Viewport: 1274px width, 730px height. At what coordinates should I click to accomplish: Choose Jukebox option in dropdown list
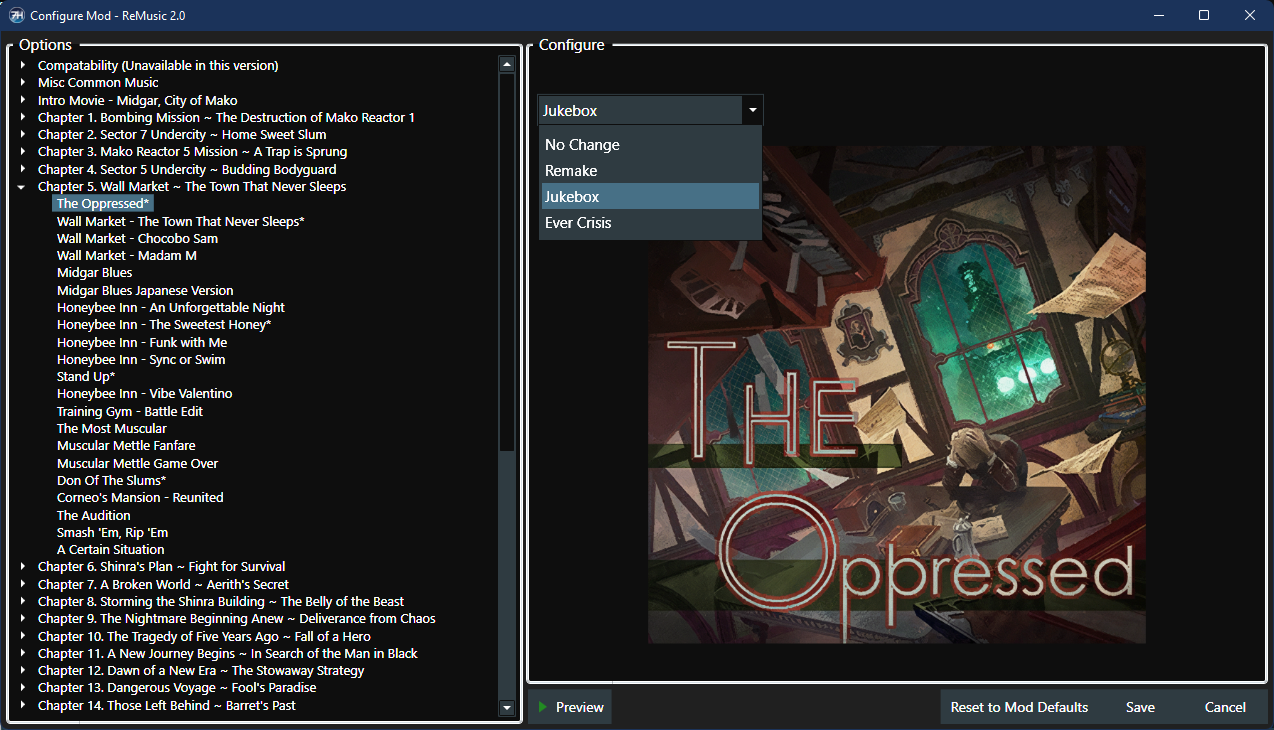coord(650,197)
